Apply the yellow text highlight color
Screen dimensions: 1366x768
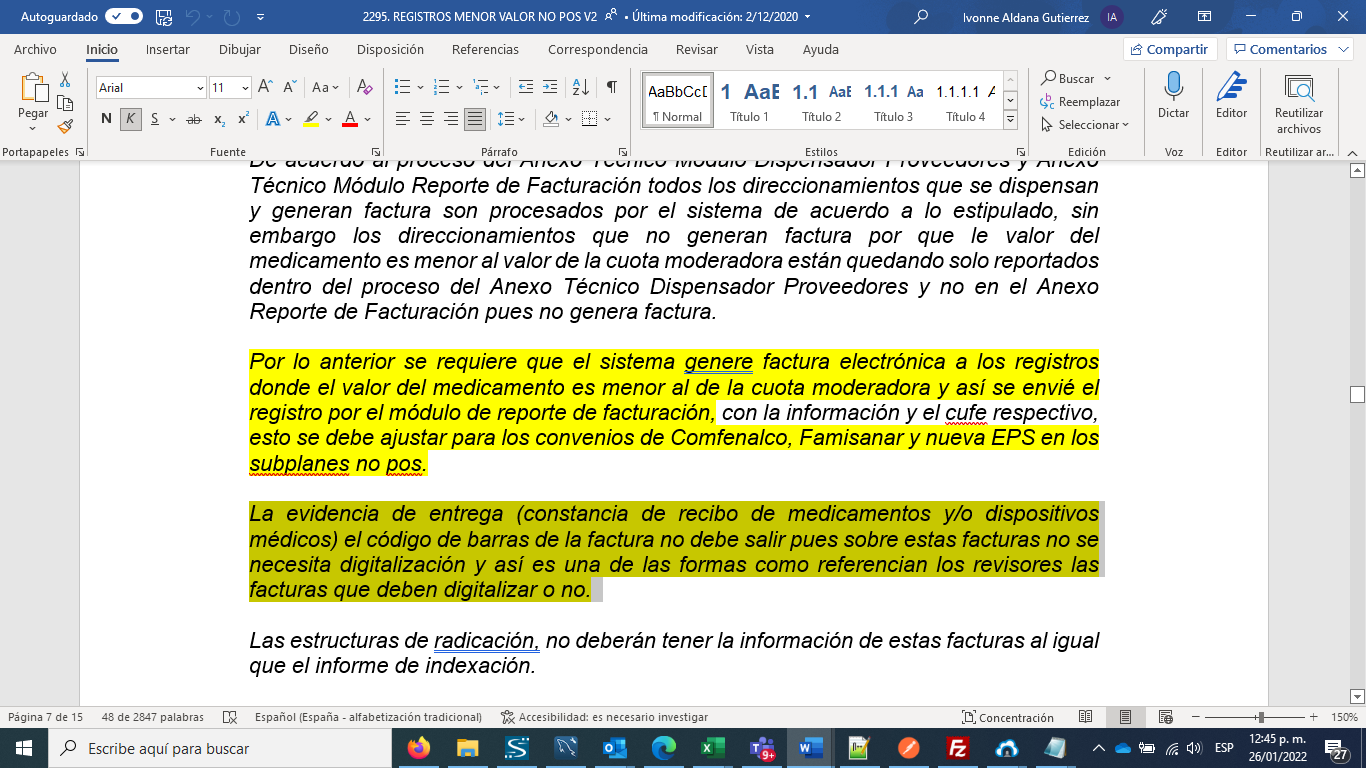pyautogui.click(x=311, y=119)
